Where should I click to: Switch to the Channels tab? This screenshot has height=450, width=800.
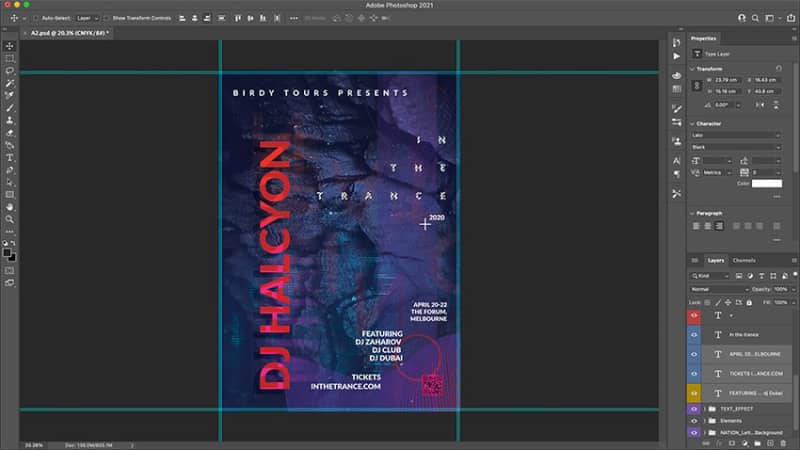(744, 260)
